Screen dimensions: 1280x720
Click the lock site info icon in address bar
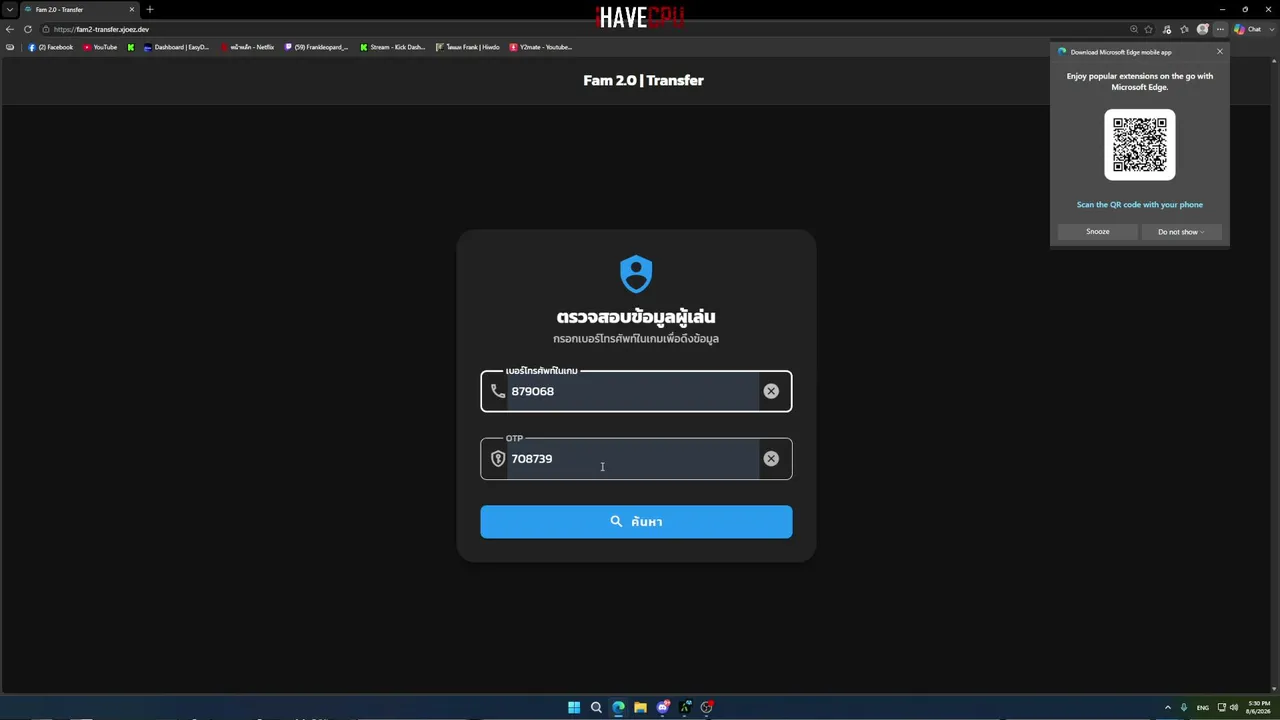[x=46, y=29]
